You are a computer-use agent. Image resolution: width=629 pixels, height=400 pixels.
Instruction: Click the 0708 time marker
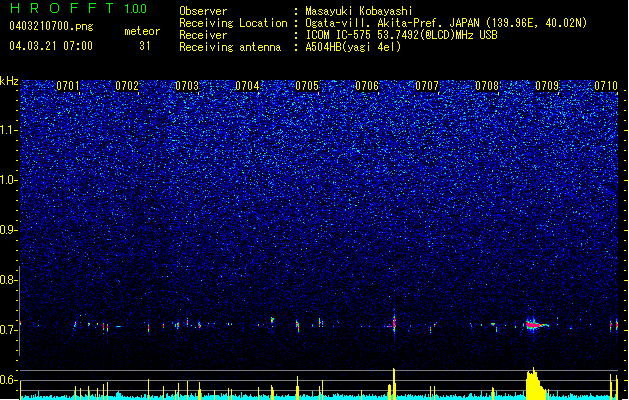coord(487,86)
